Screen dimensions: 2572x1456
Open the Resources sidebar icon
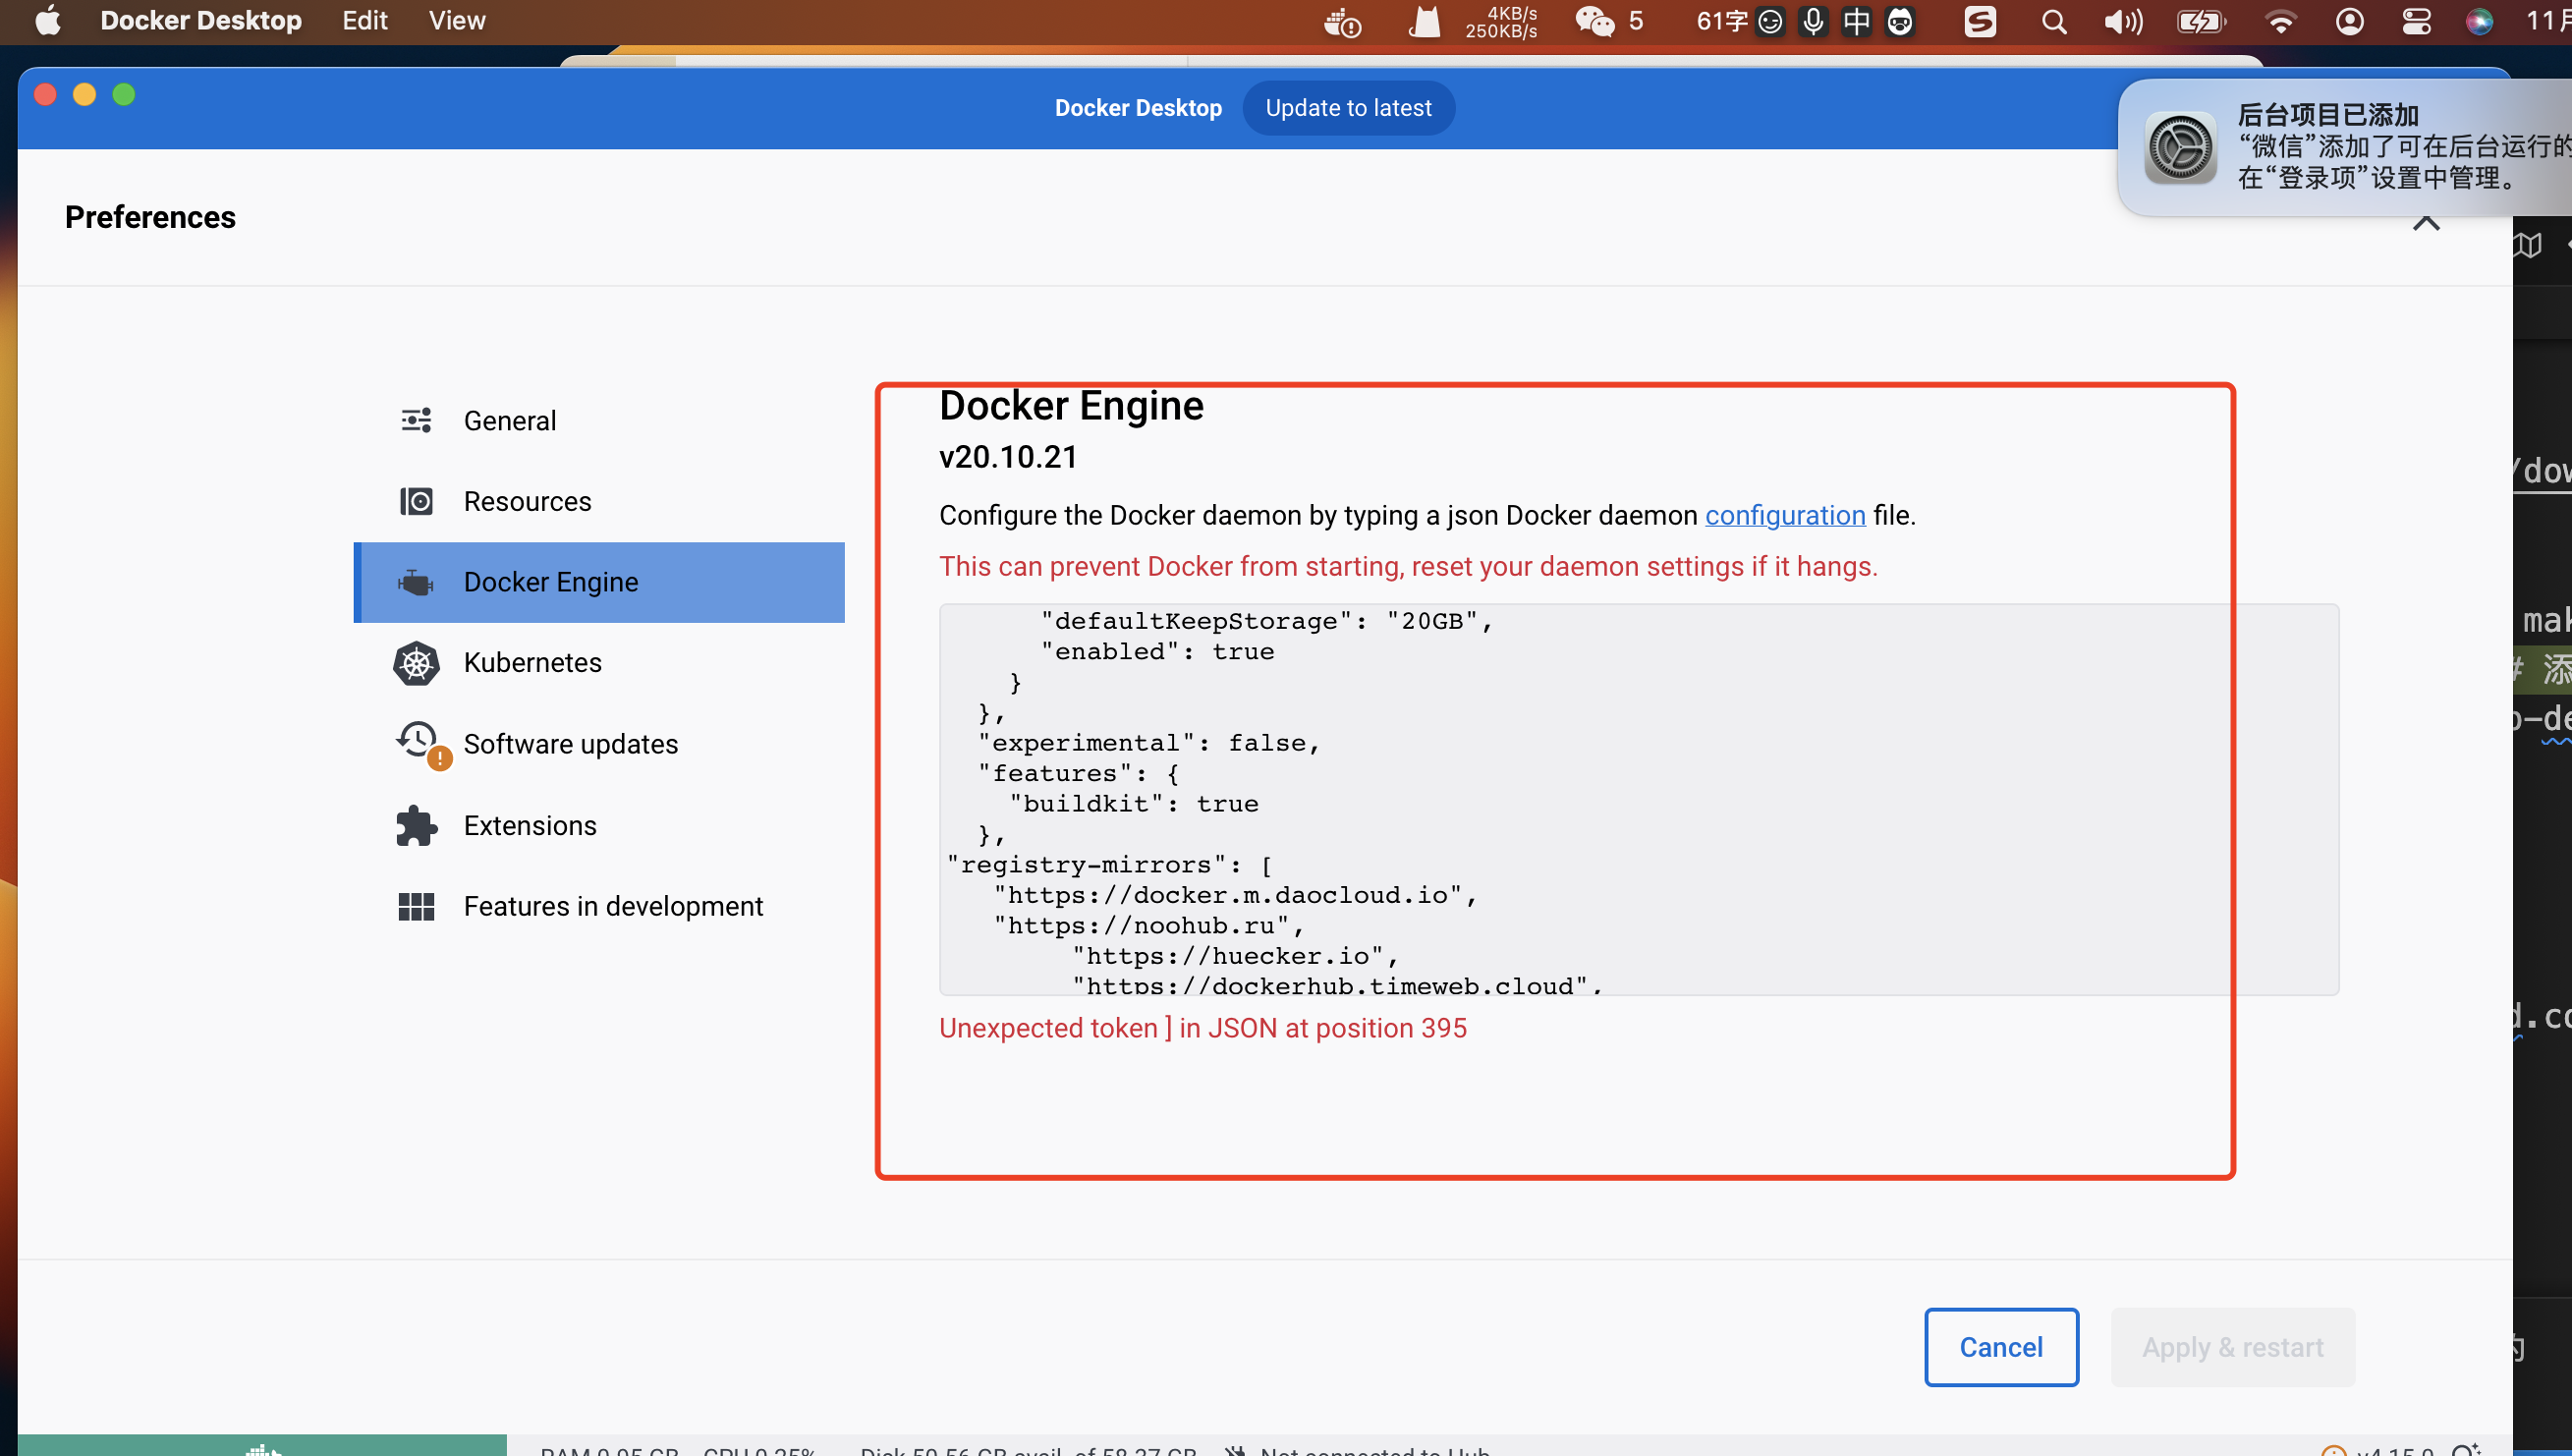416,501
